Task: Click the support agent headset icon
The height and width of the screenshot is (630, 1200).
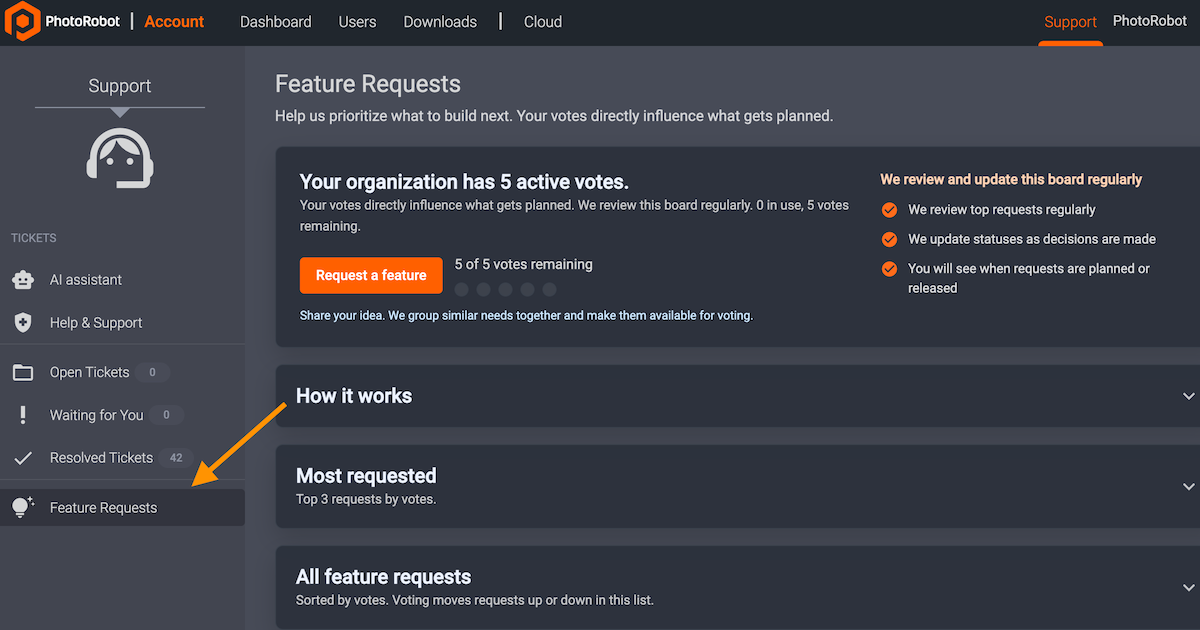Action: (x=120, y=158)
